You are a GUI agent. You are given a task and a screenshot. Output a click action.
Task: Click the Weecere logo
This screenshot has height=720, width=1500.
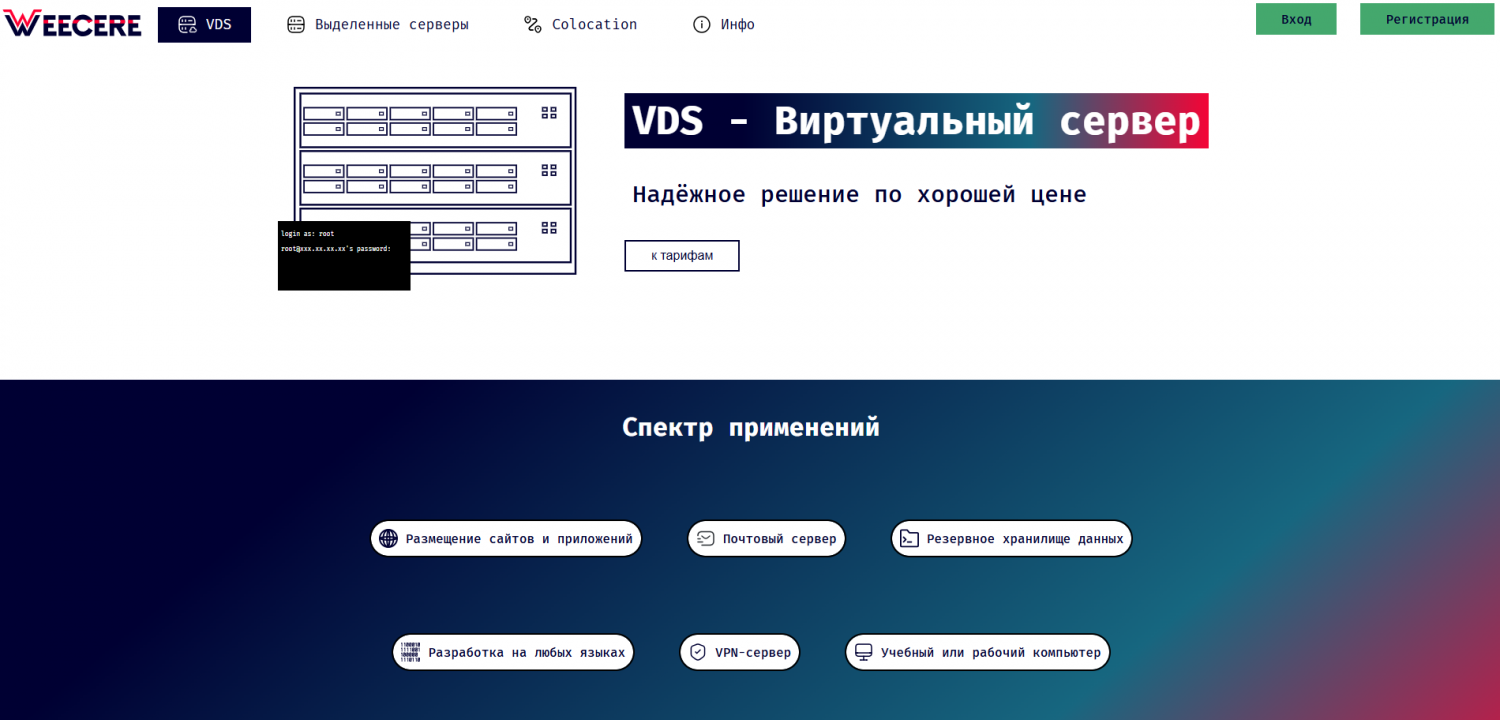(72, 24)
